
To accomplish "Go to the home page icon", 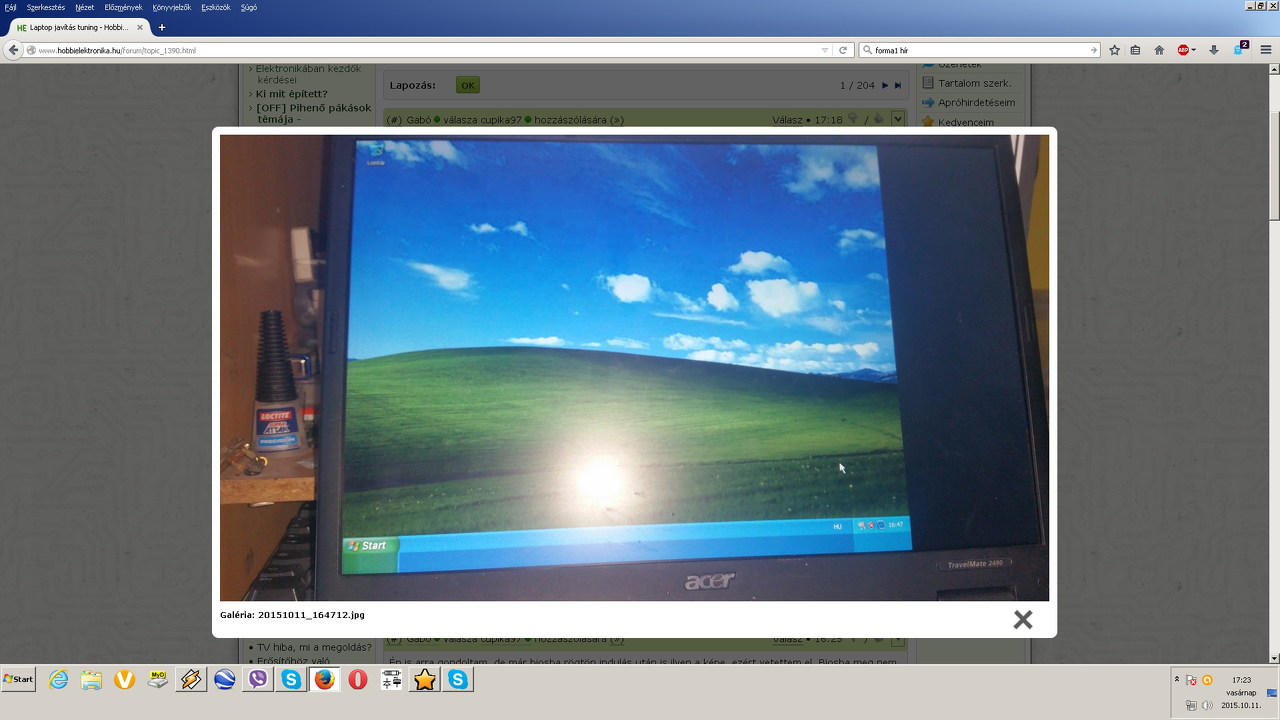I will 1159,50.
